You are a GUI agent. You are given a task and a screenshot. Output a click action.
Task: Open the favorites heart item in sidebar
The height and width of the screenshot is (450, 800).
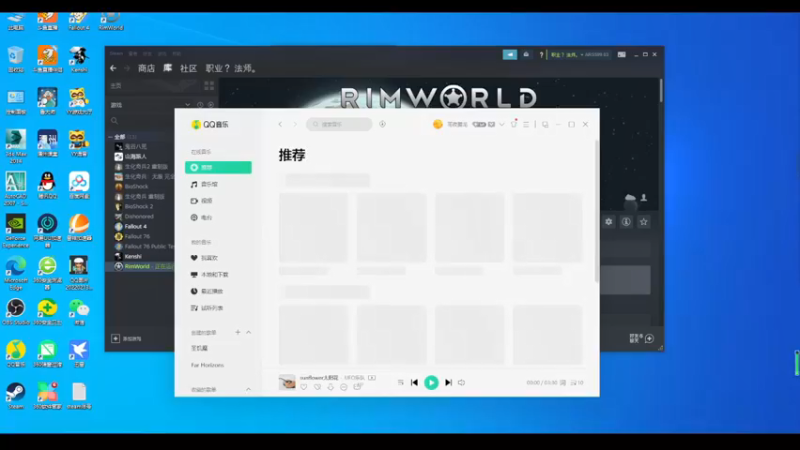[x=204, y=258]
